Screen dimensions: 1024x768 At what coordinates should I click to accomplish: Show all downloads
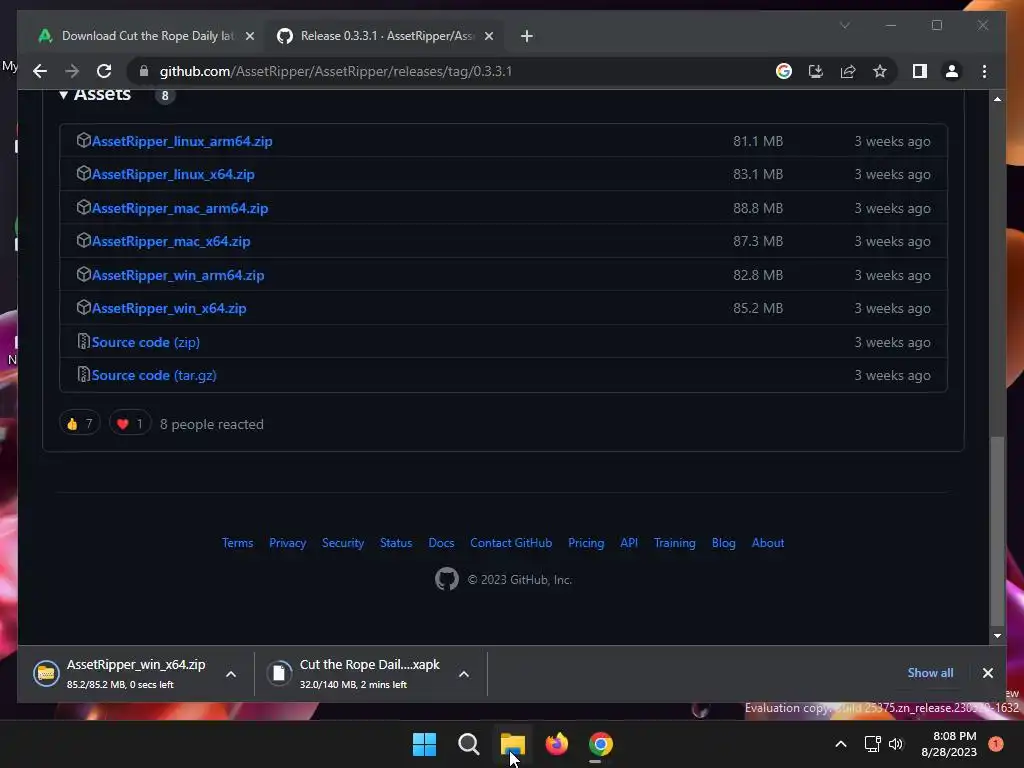pos(930,673)
